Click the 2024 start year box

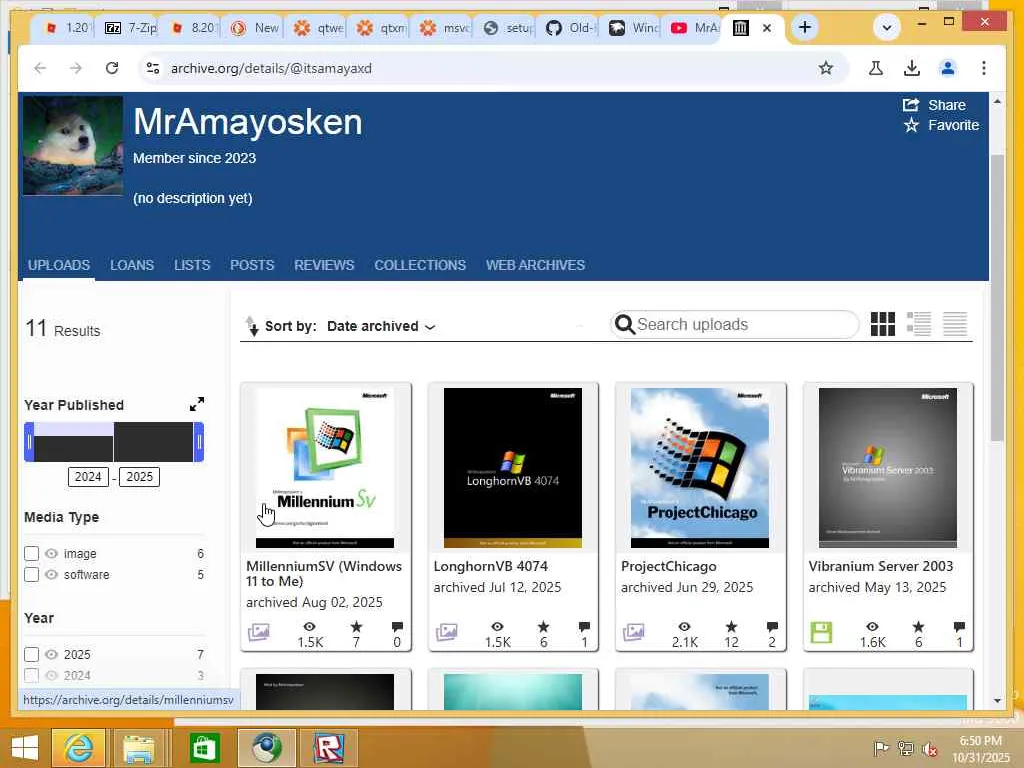[x=88, y=477]
